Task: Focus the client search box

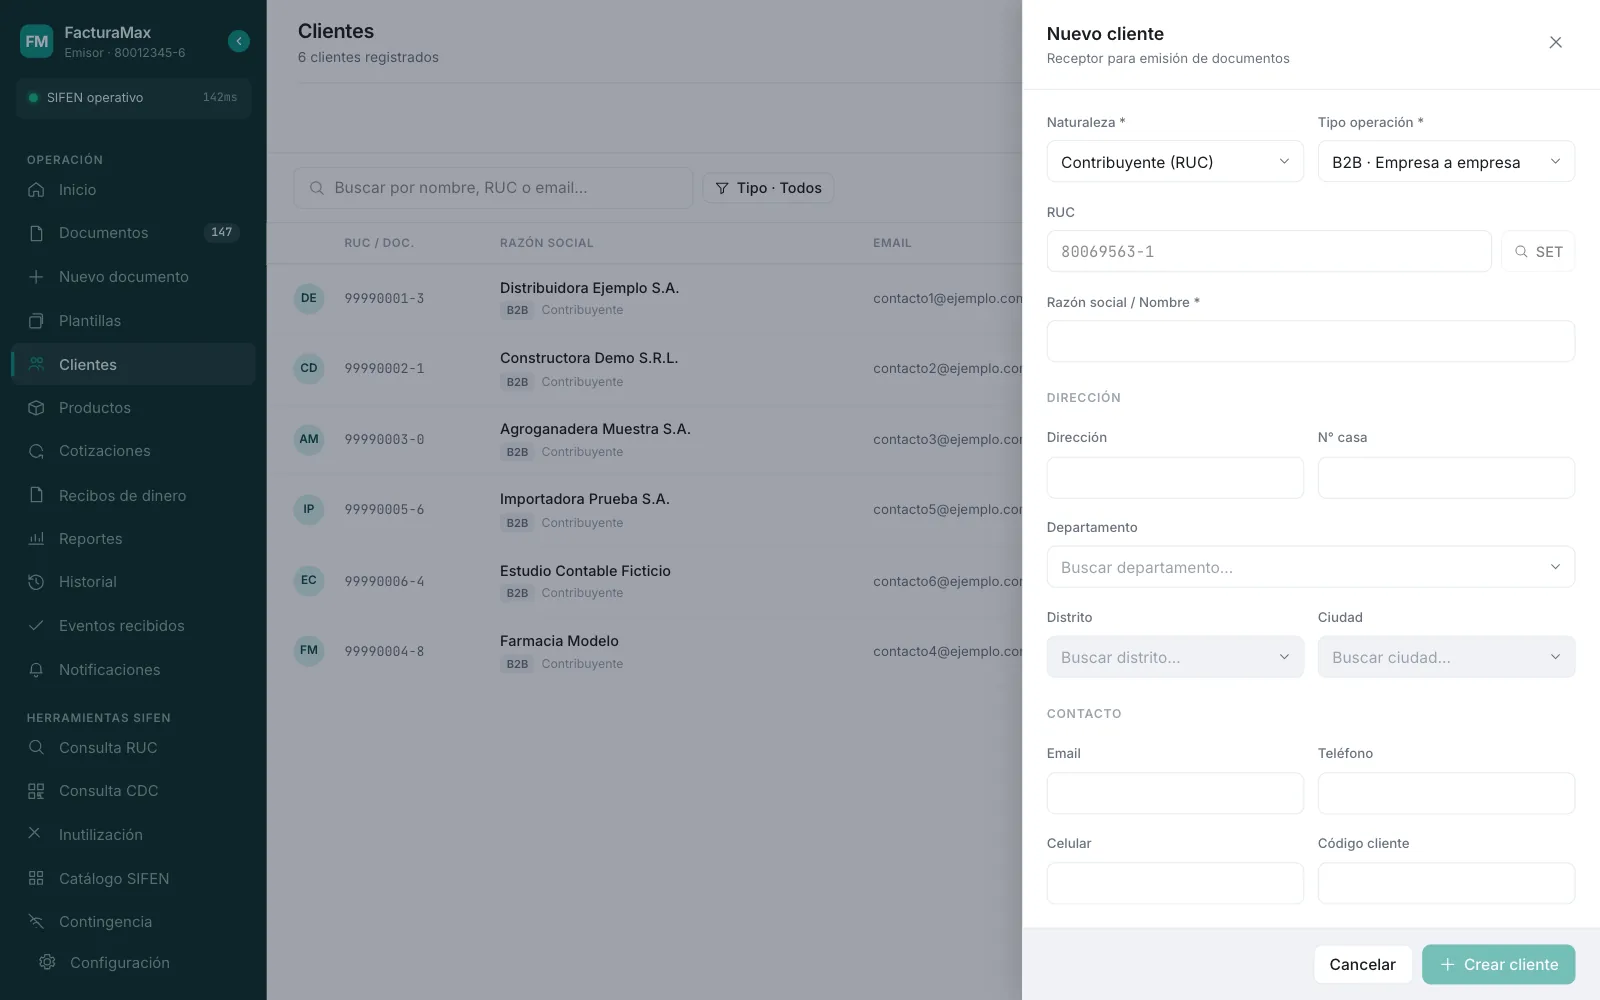Action: 493,188
